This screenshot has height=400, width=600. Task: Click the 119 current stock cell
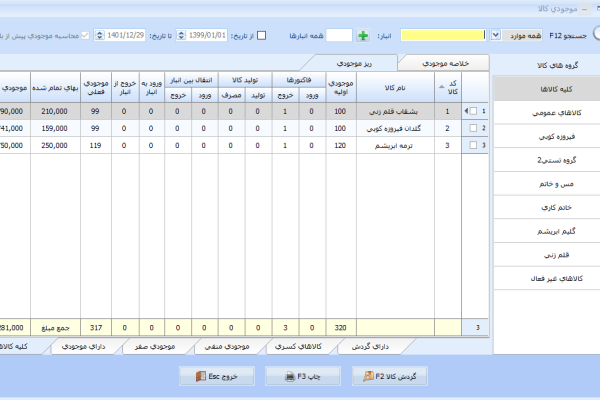(x=95, y=146)
